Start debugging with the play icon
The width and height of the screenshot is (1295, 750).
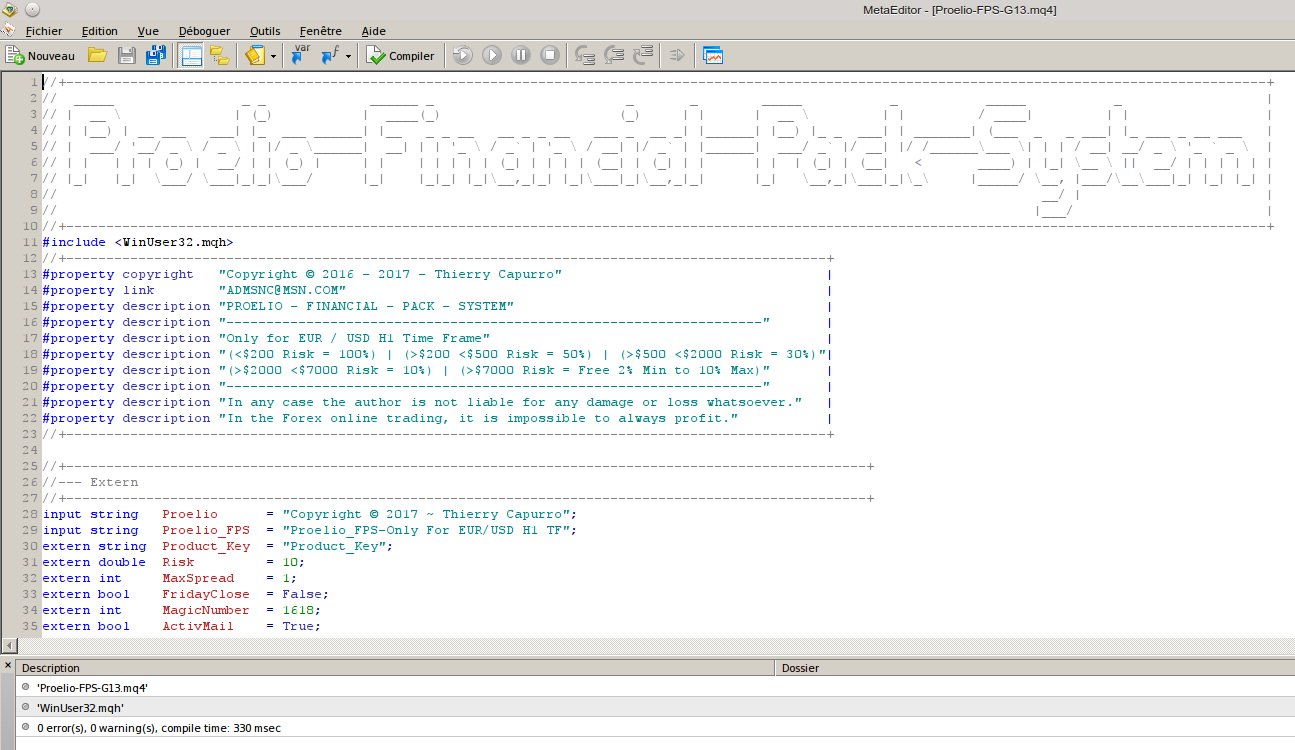(x=491, y=56)
